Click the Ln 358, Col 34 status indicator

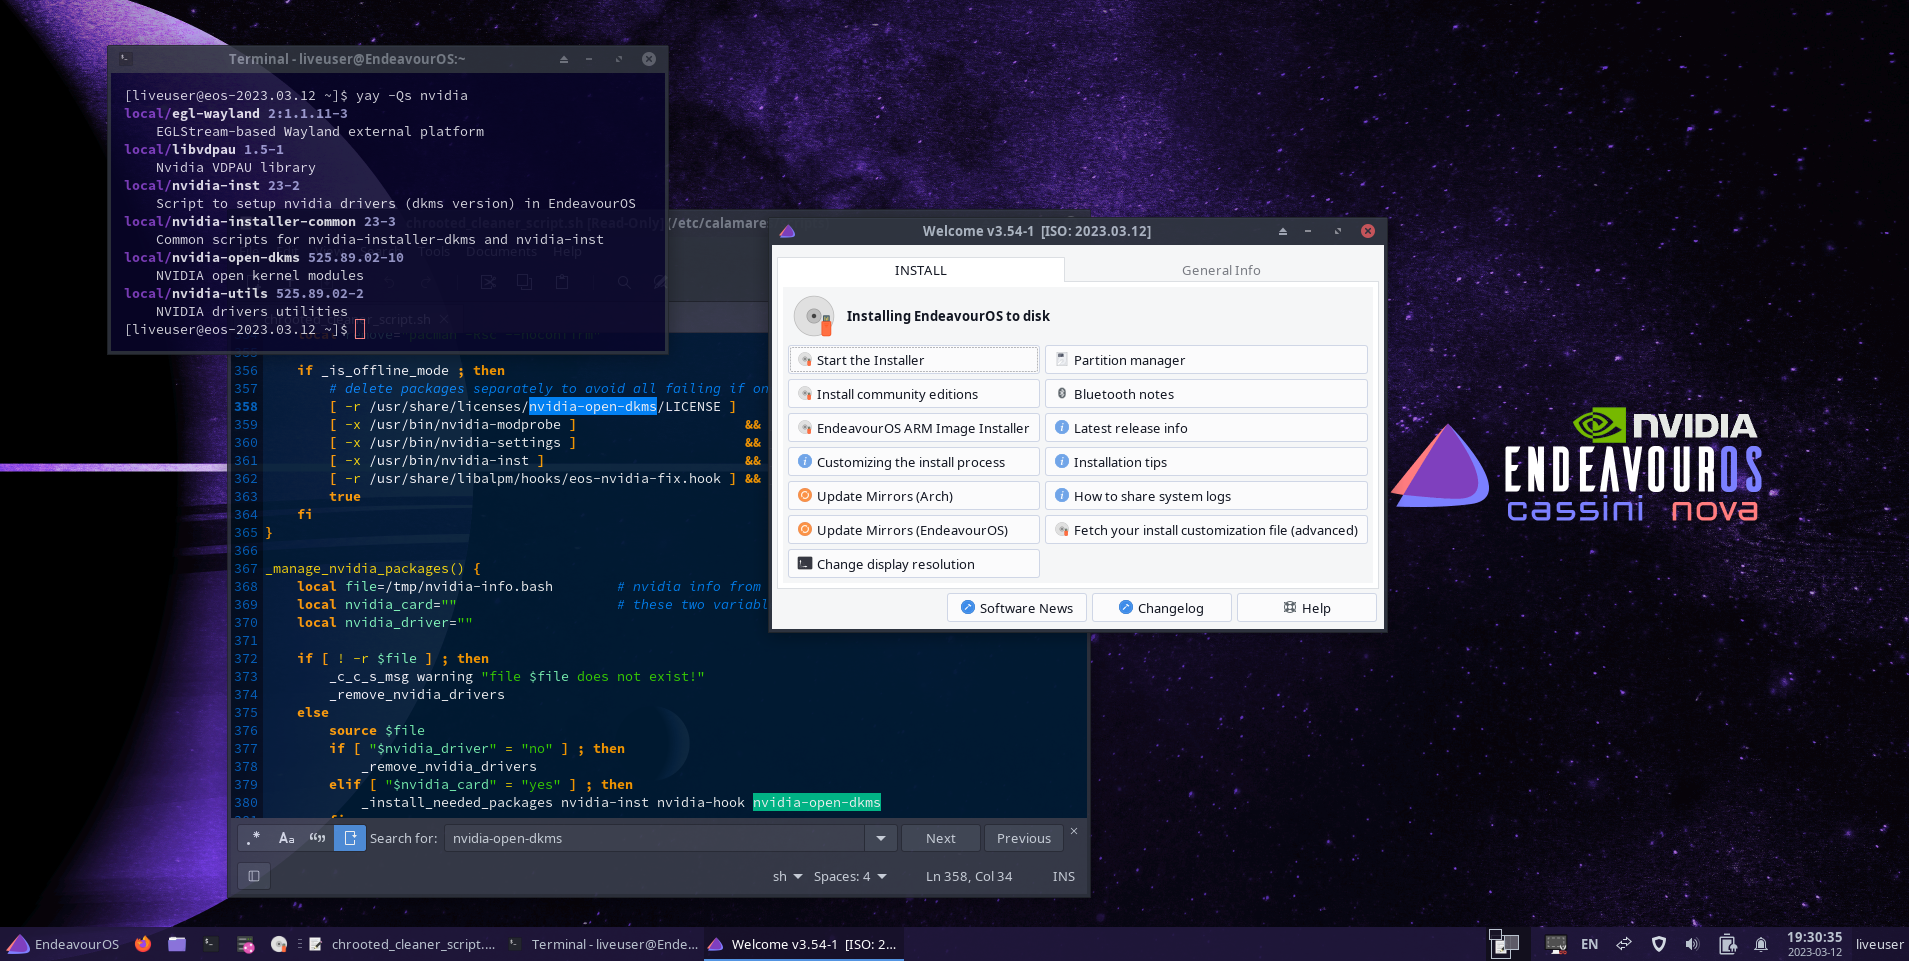click(969, 876)
